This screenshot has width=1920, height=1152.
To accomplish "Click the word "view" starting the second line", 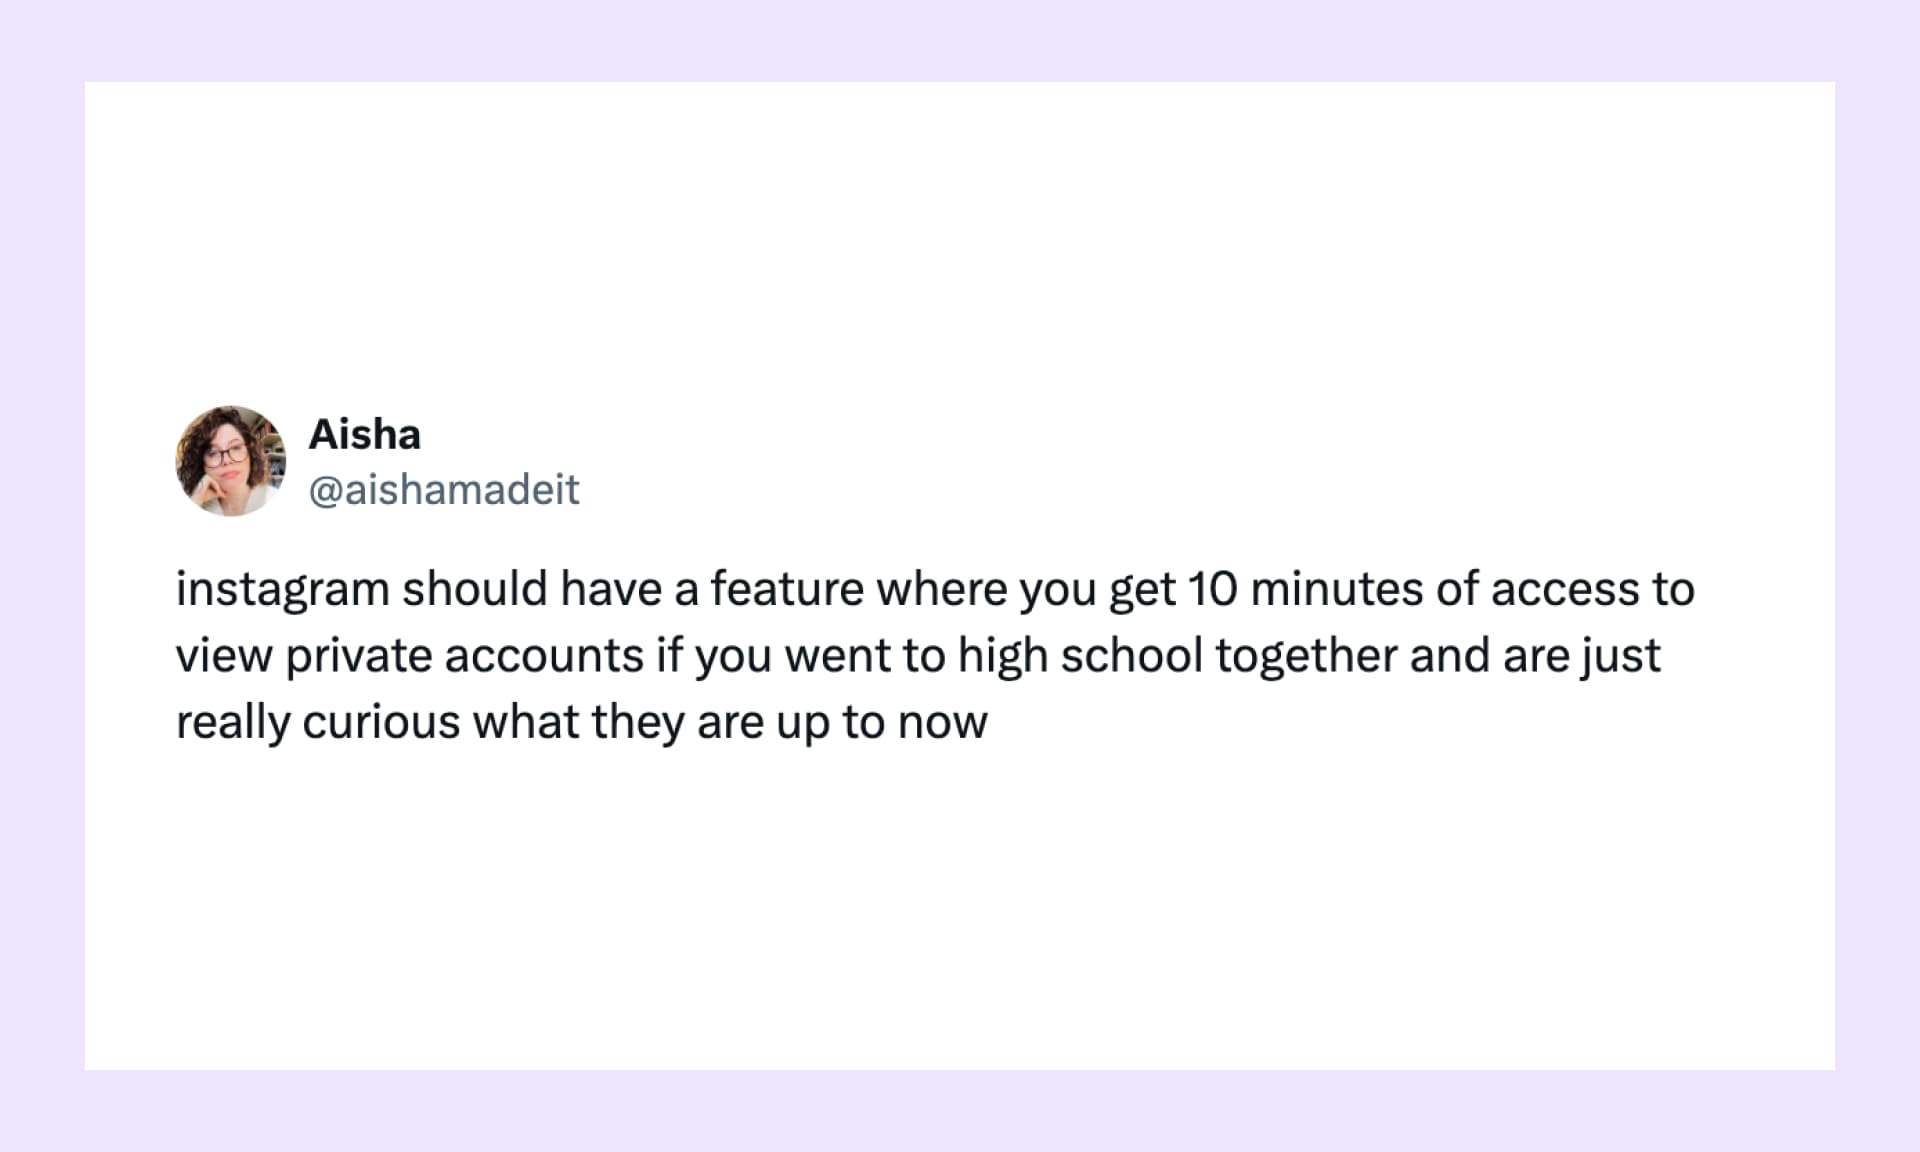I will (224, 656).
